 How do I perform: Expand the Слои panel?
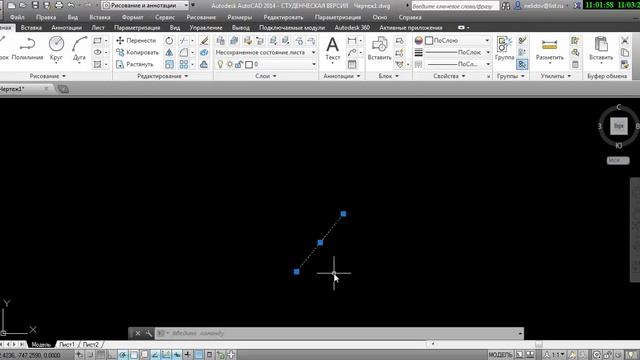click(x=265, y=76)
